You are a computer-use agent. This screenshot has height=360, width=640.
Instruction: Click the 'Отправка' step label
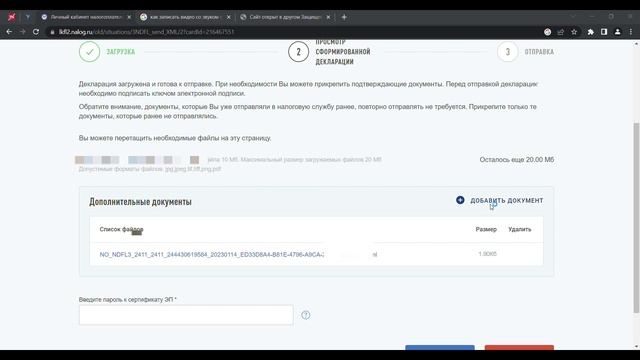point(539,52)
